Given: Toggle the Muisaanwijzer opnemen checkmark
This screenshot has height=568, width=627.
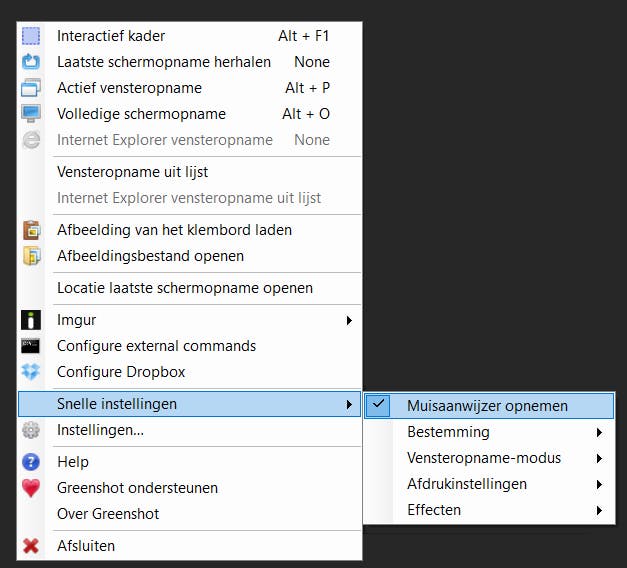Looking at the screenshot, I should click(378, 405).
